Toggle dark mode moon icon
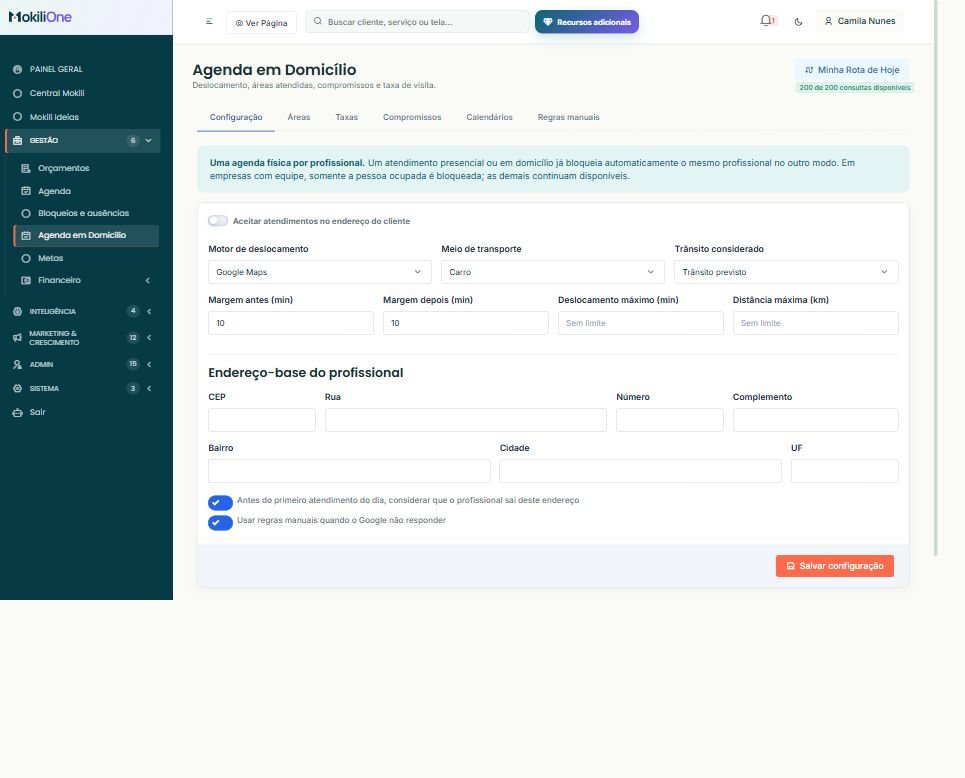The width and height of the screenshot is (965, 778). click(798, 22)
